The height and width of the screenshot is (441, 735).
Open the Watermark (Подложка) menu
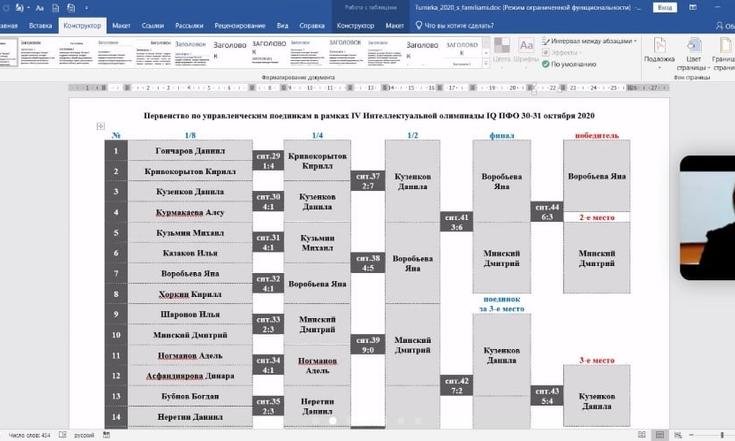tap(659, 53)
